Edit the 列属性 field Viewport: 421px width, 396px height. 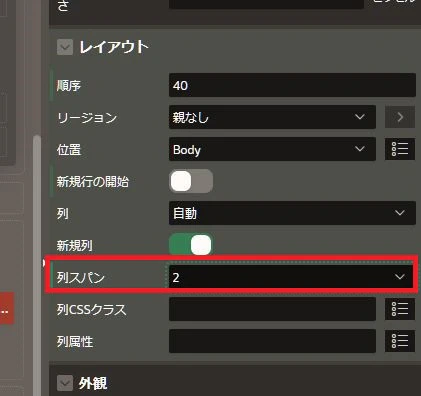272,341
